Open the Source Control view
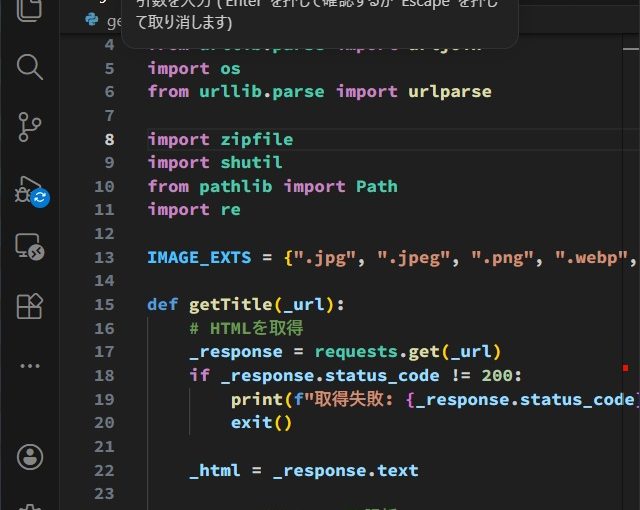This screenshot has height=510, width=640. click(x=29, y=127)
